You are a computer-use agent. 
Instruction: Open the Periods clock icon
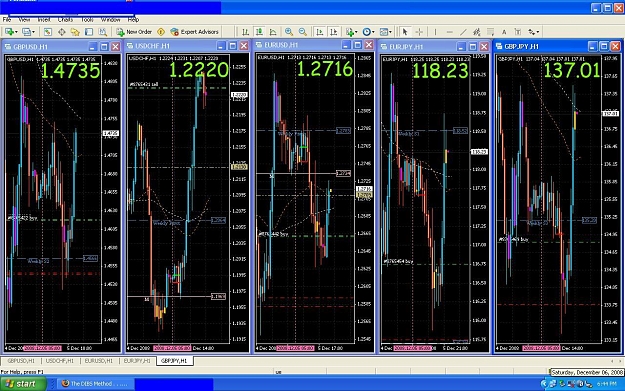click(366, 32)
